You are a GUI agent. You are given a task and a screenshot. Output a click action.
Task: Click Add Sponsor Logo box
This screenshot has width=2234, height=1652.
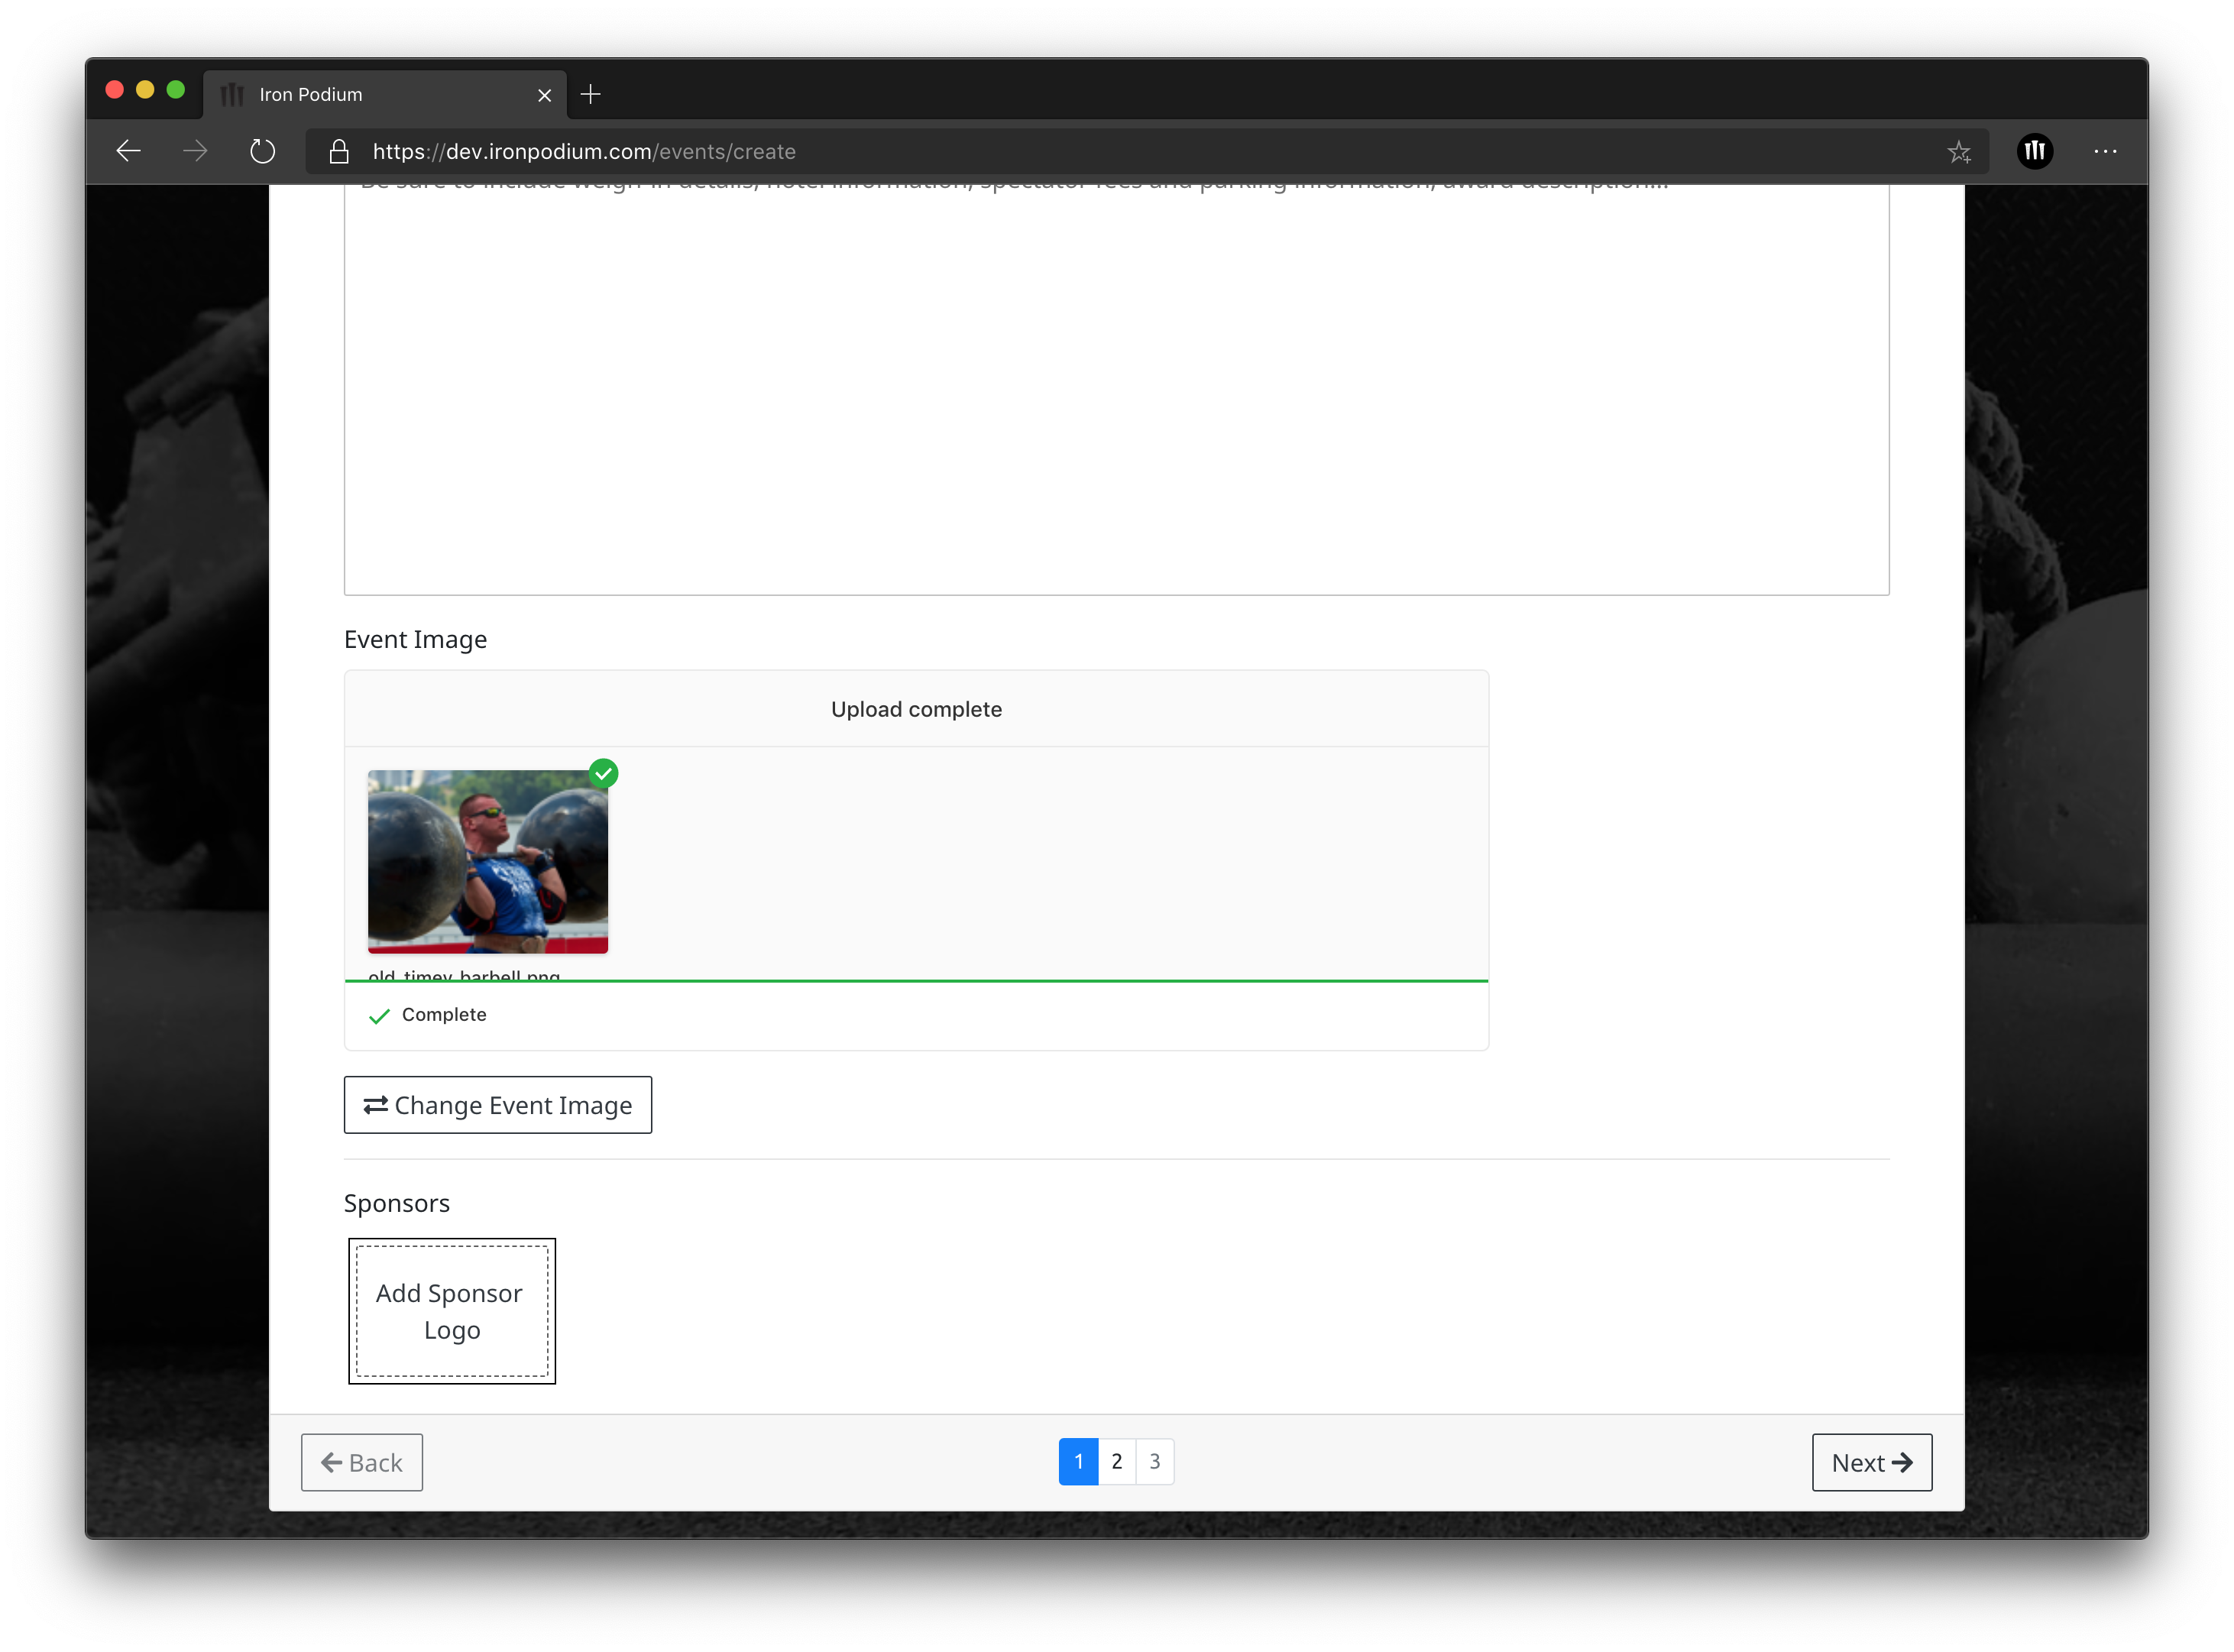[x=451, y=1310]
